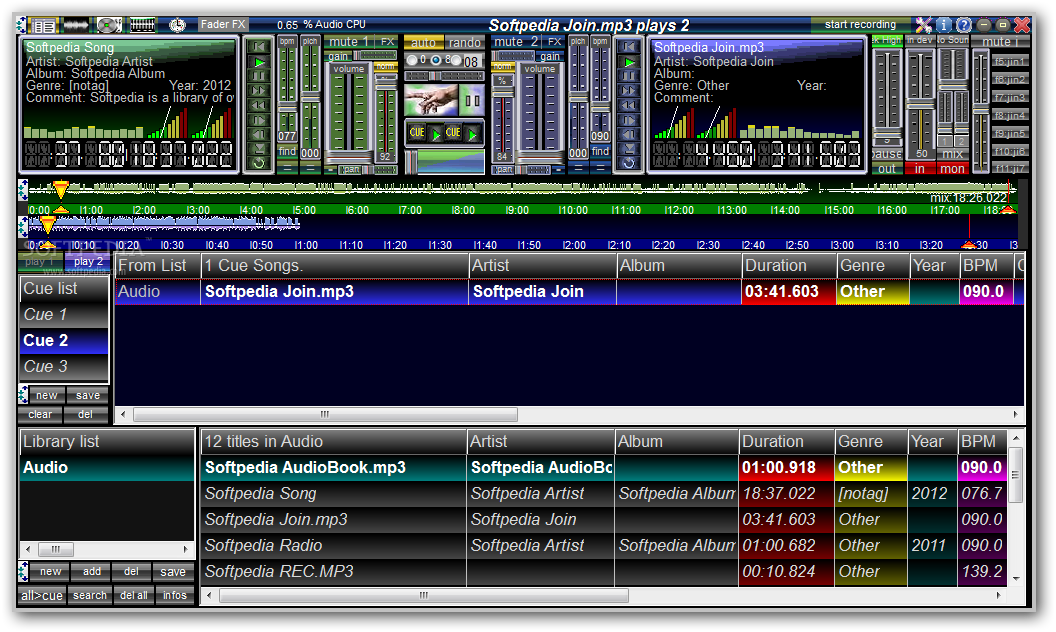Click the add button under Library list

click(x=92, y=571)
